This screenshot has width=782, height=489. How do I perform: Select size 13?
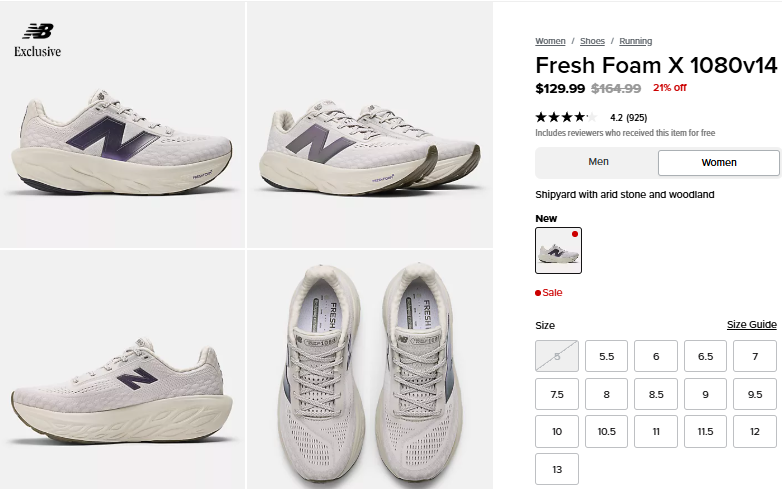[x=557, y=470]
